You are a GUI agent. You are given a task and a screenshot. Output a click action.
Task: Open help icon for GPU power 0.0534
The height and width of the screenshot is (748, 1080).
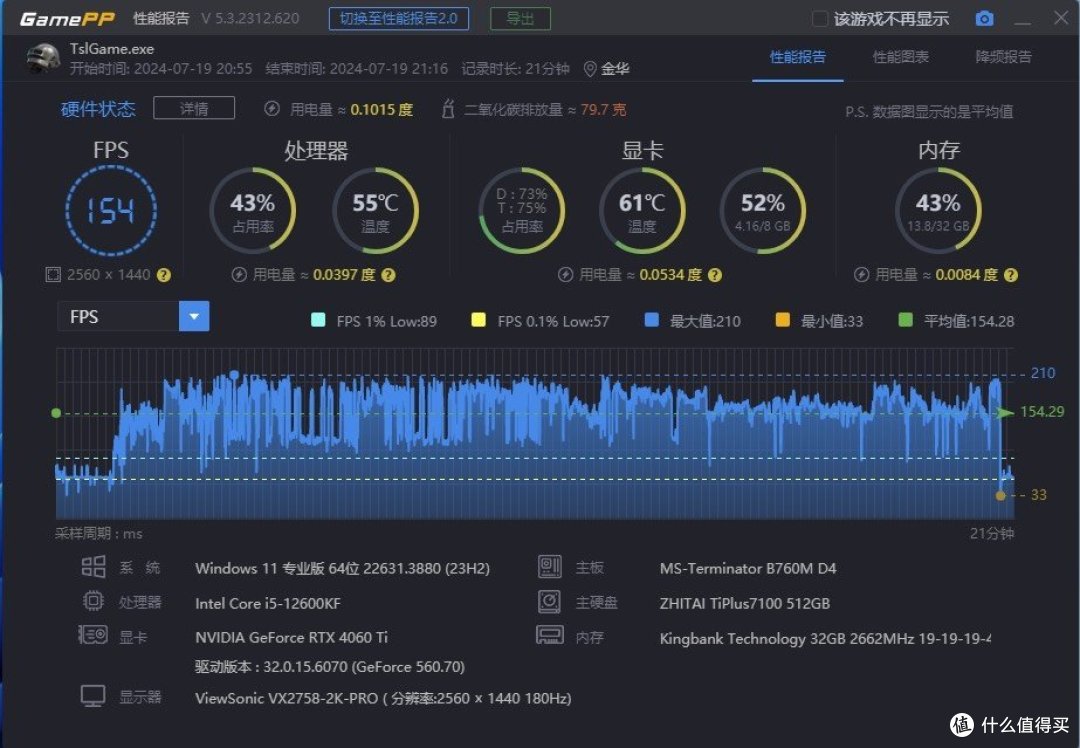[715, 275]
